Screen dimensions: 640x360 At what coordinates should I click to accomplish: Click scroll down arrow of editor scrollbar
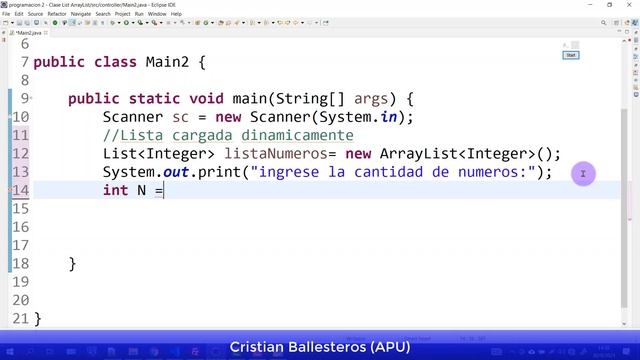624,324
